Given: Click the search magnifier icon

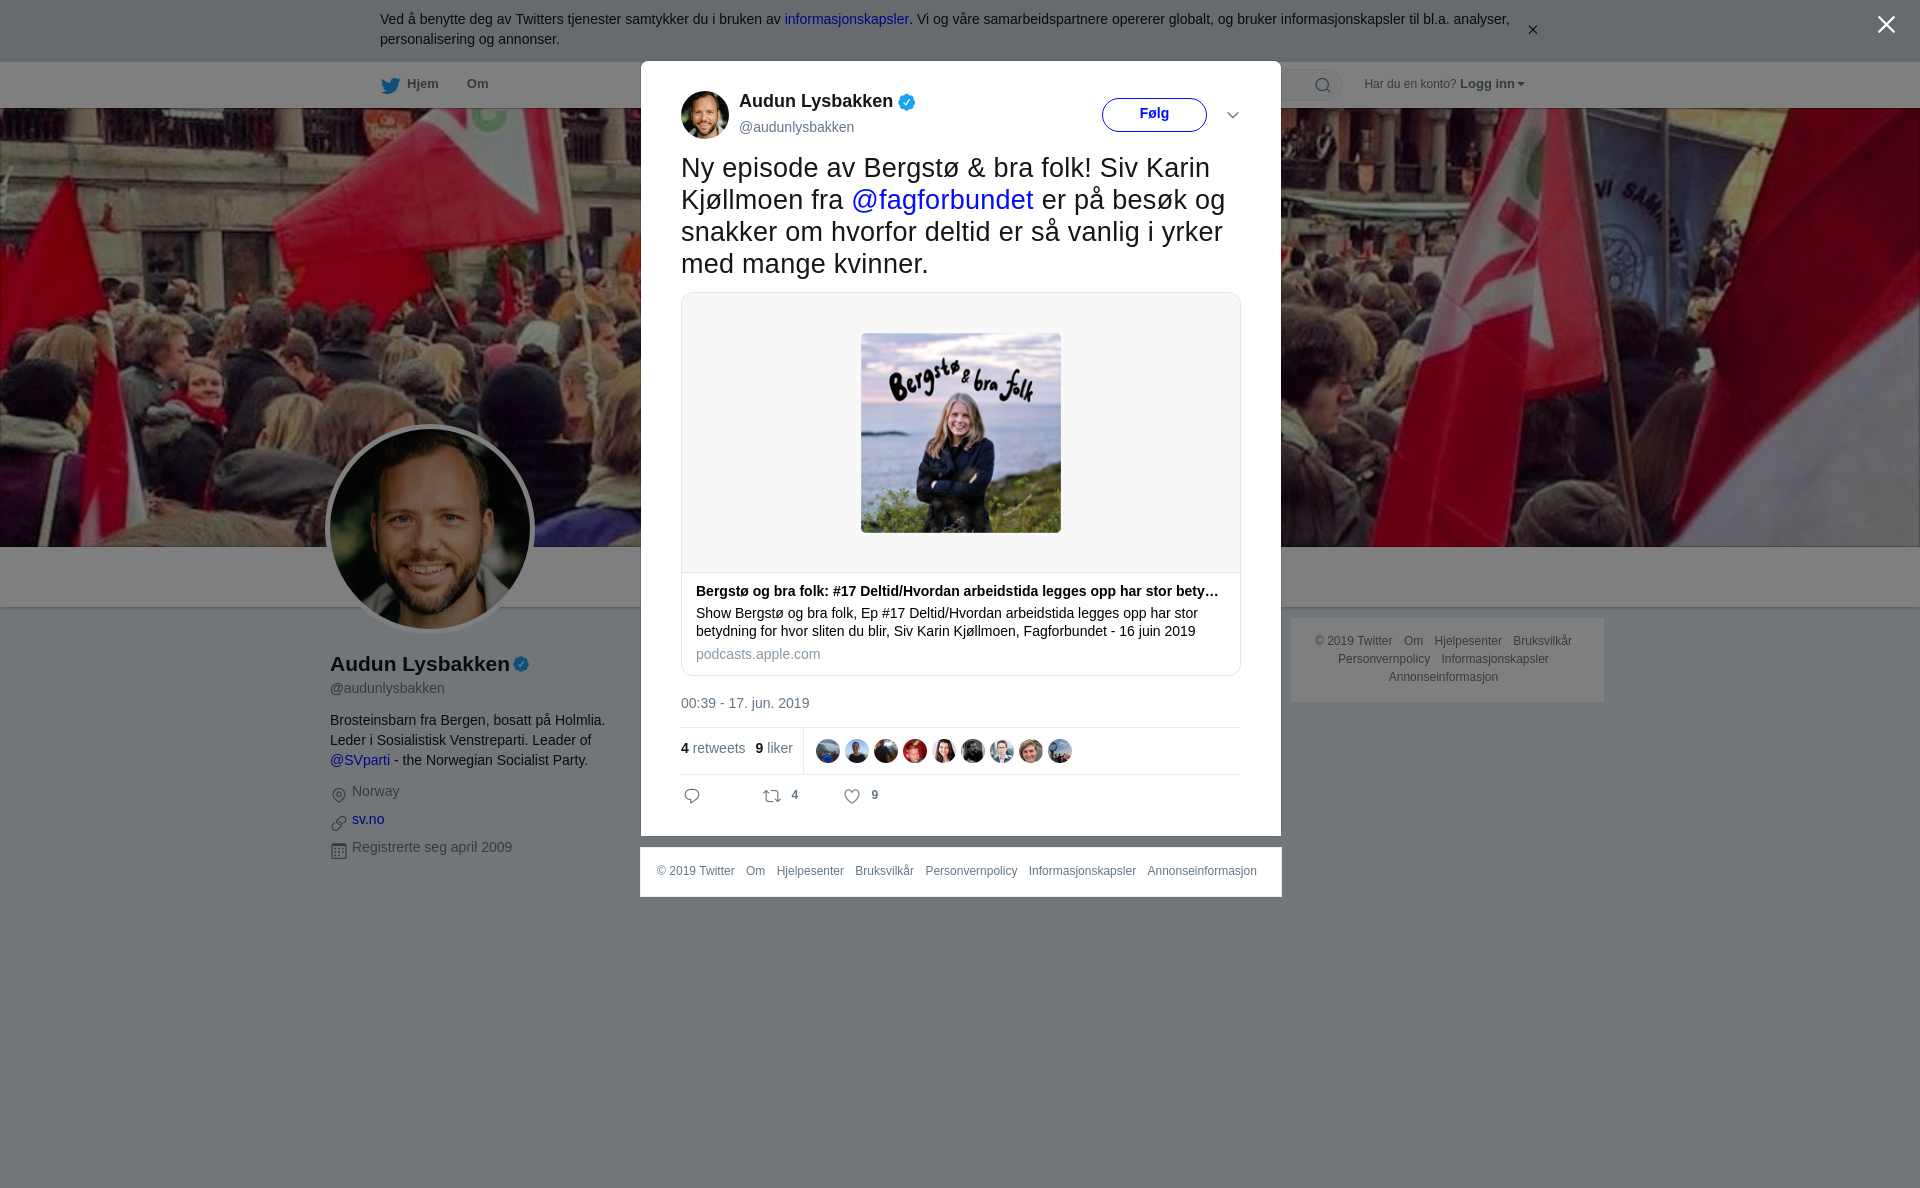Looking at the screenshot, I should [x=1323, y=85].
